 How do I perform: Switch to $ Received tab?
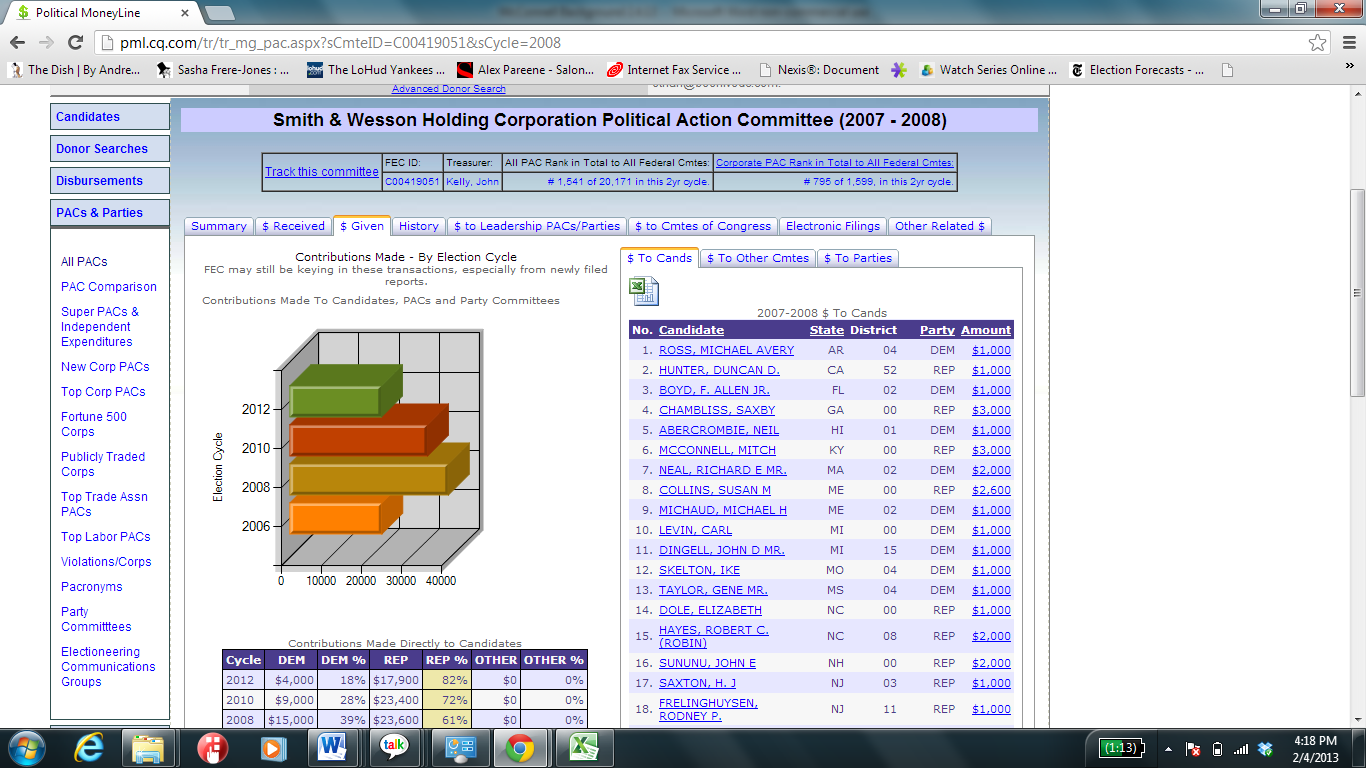(x=293, y=226)
